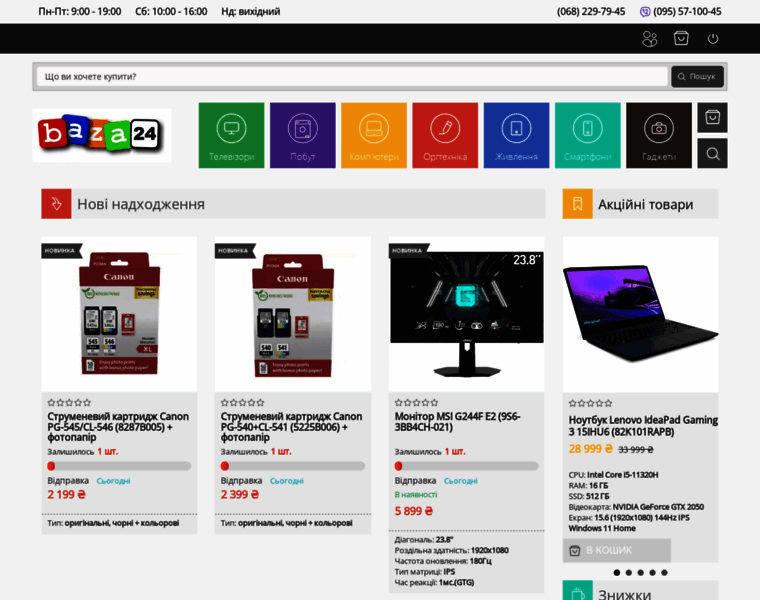
Task: Open 'Монітор MSI G244F E2' title link
Action: point(457,422)
